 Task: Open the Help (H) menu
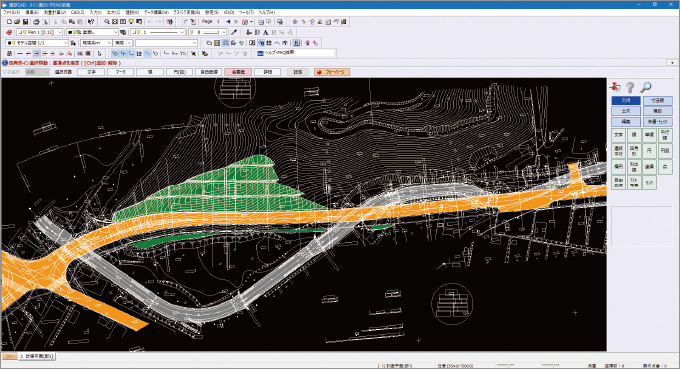(267, 13)
